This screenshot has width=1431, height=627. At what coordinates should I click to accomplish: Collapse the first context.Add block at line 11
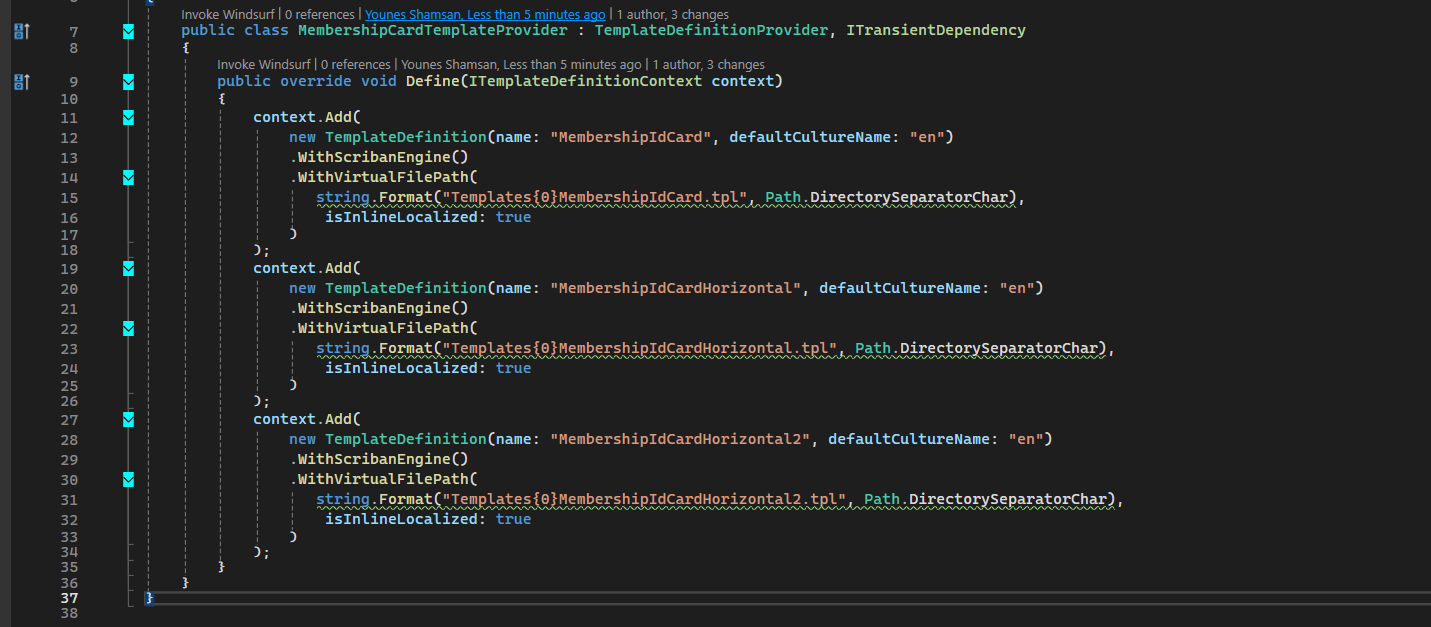click(128, 118)
